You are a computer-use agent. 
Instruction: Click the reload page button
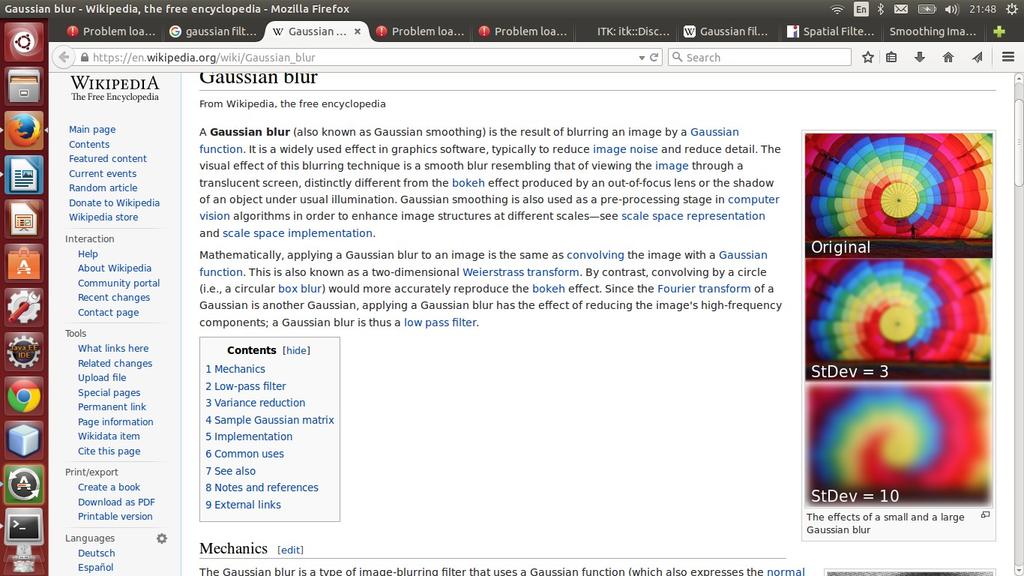coord(654,57)
